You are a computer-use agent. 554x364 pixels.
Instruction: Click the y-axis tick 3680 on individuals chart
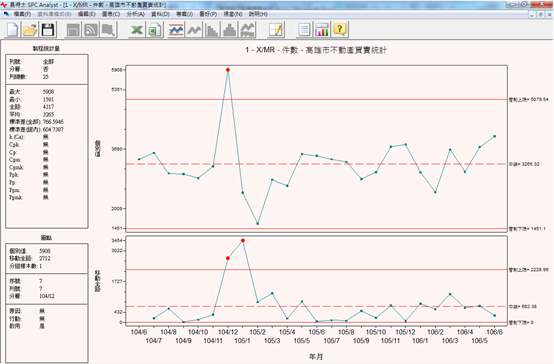tap(117, 149)
